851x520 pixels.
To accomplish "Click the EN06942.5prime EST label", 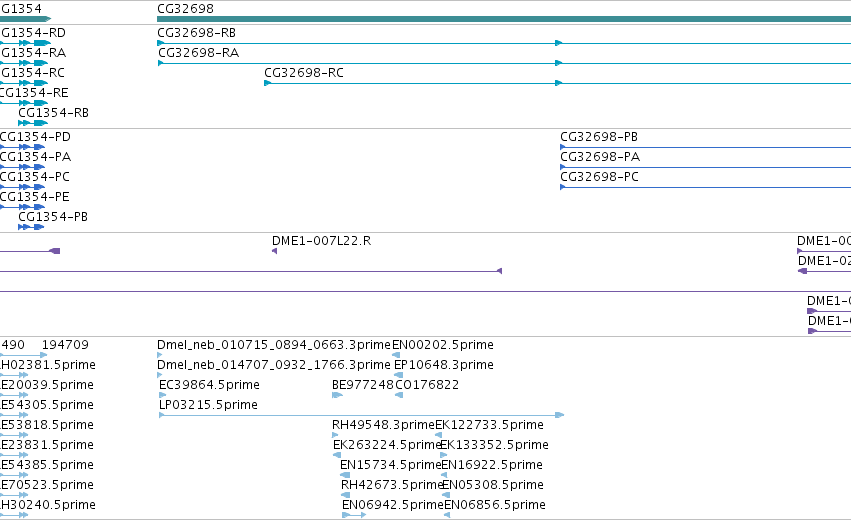I will (393, 506).
